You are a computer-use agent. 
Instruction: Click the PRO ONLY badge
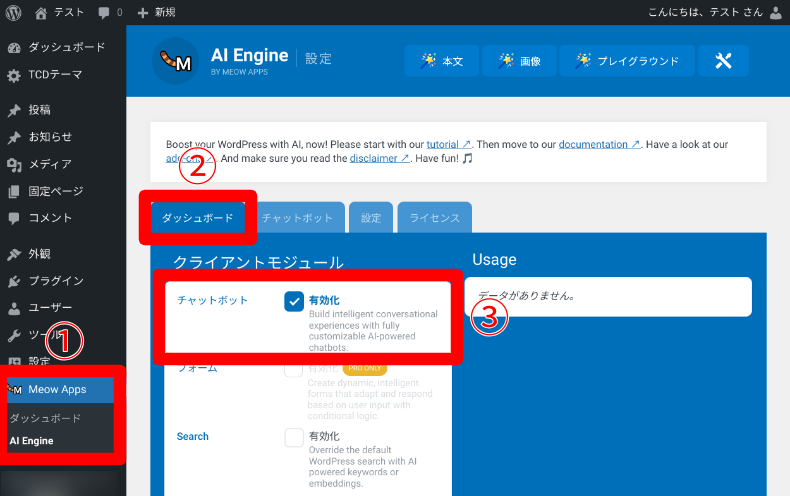tap(365, 368)
